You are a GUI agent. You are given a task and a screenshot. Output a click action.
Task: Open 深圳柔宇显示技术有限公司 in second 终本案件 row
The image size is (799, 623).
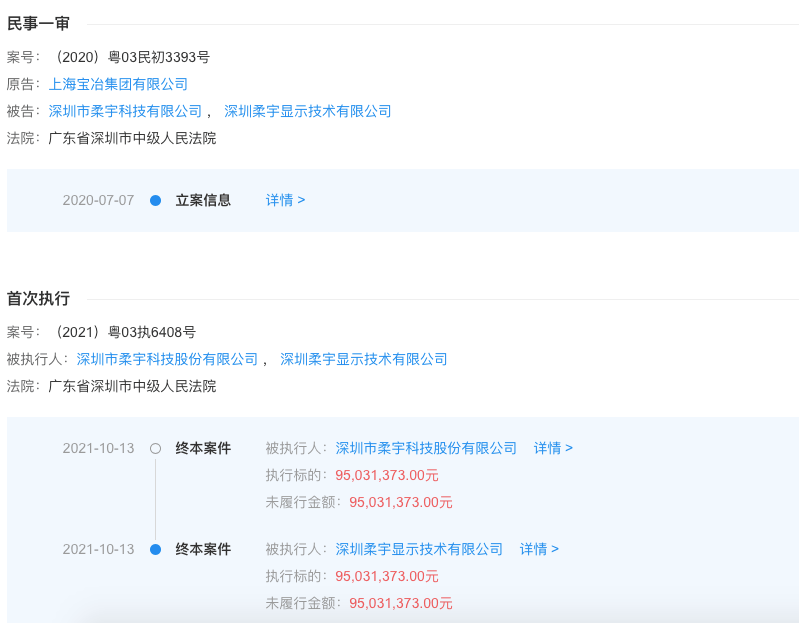pyautogui.click(x=419, y=549)
